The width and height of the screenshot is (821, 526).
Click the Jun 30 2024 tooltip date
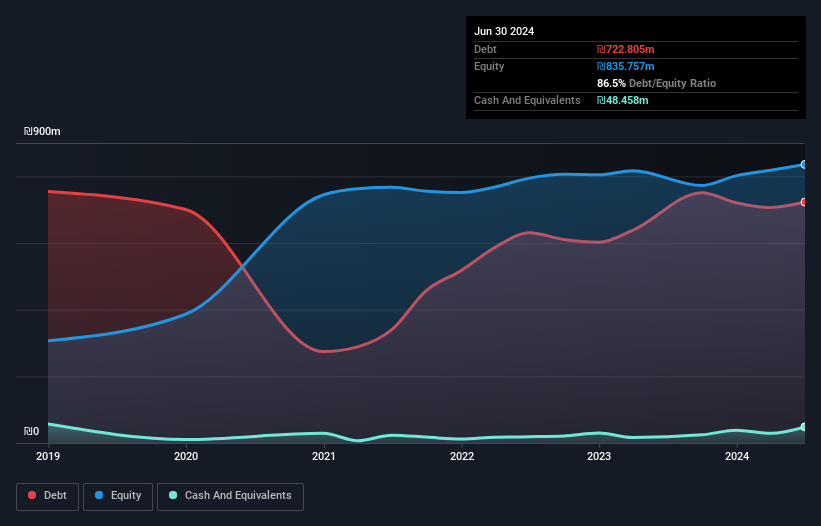tap(504, 31)
